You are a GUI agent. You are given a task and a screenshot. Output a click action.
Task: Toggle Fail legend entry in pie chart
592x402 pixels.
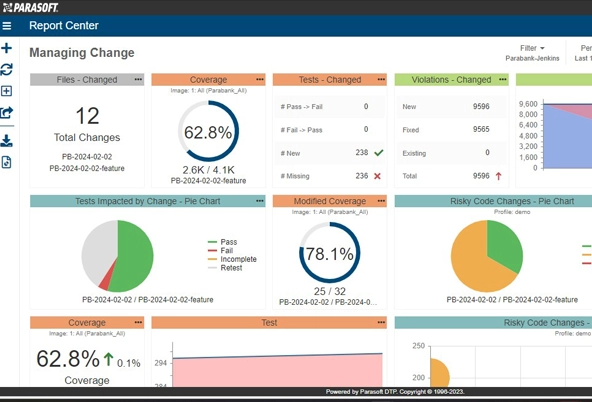220,251
